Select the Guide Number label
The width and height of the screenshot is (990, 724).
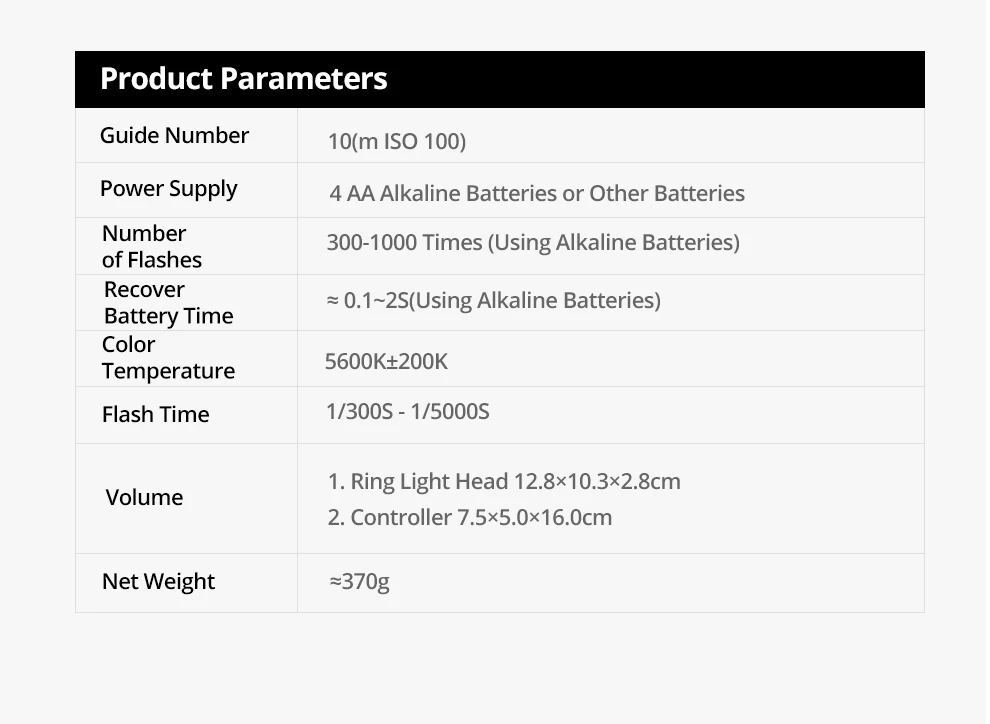point(174,135)
